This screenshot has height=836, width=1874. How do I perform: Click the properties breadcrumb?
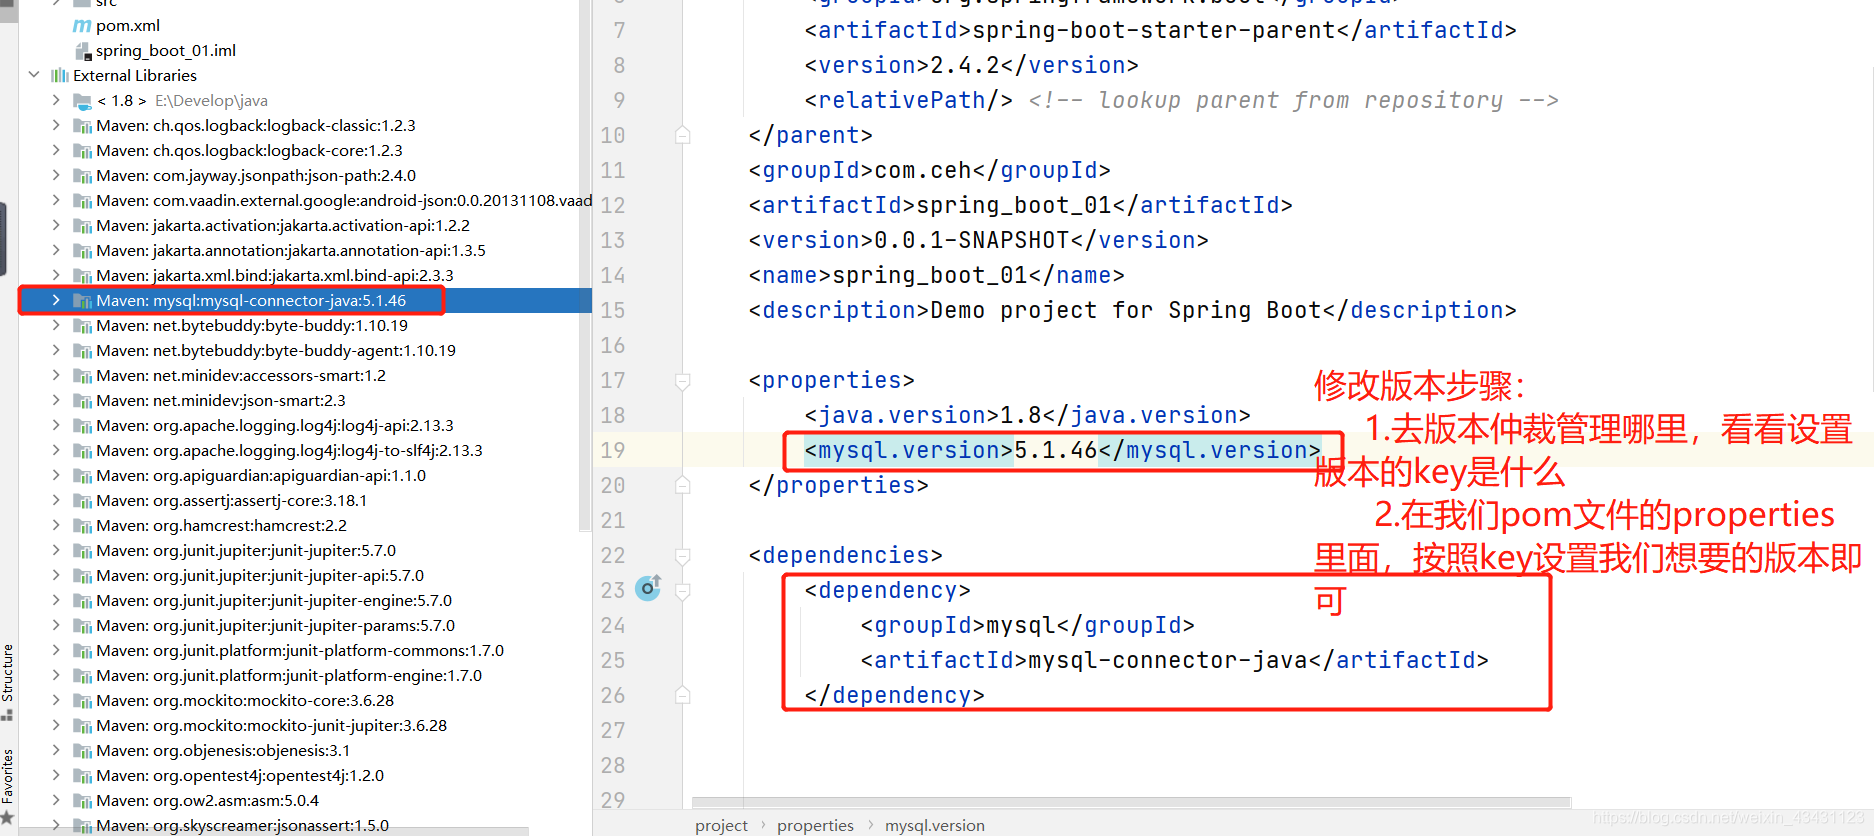pos(815,825)
